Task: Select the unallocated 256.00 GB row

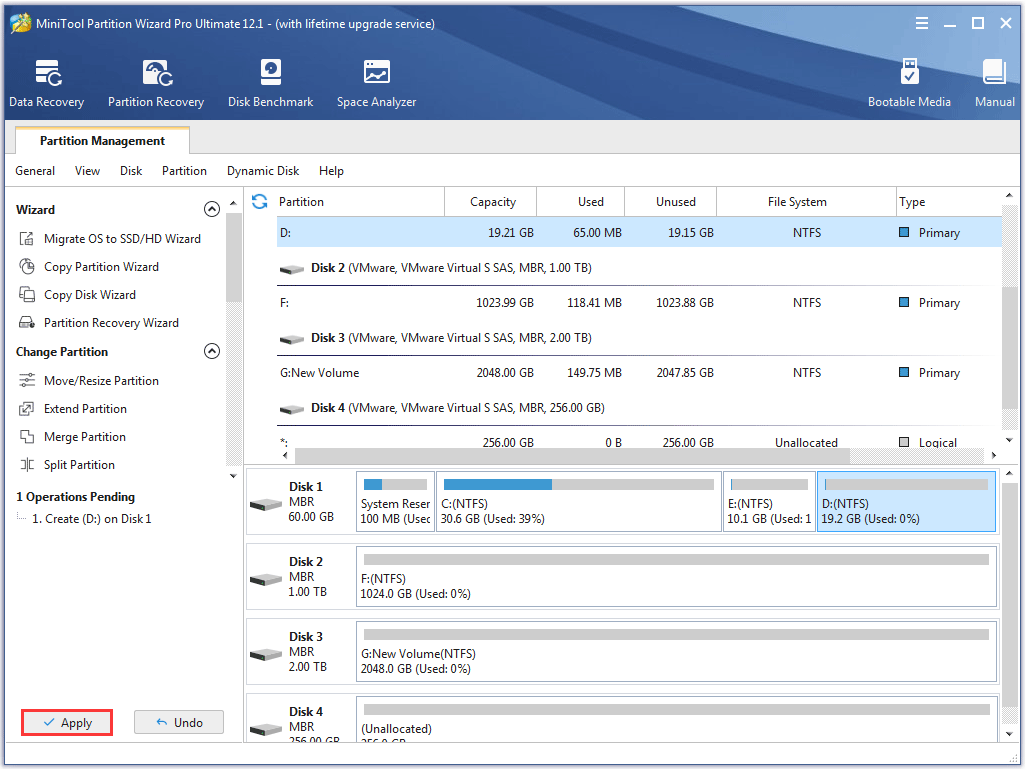Action: pos(639,441)
